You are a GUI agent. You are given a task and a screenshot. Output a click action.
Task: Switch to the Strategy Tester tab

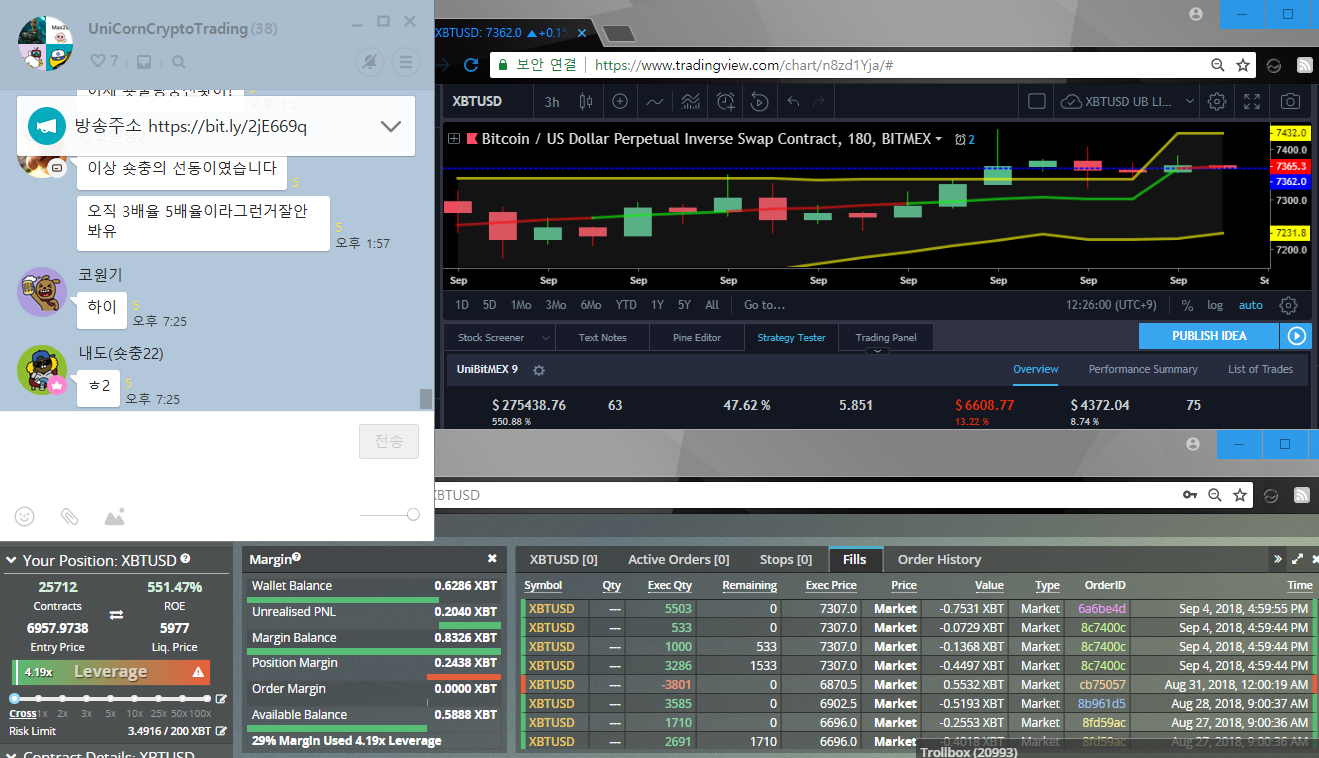792,337
